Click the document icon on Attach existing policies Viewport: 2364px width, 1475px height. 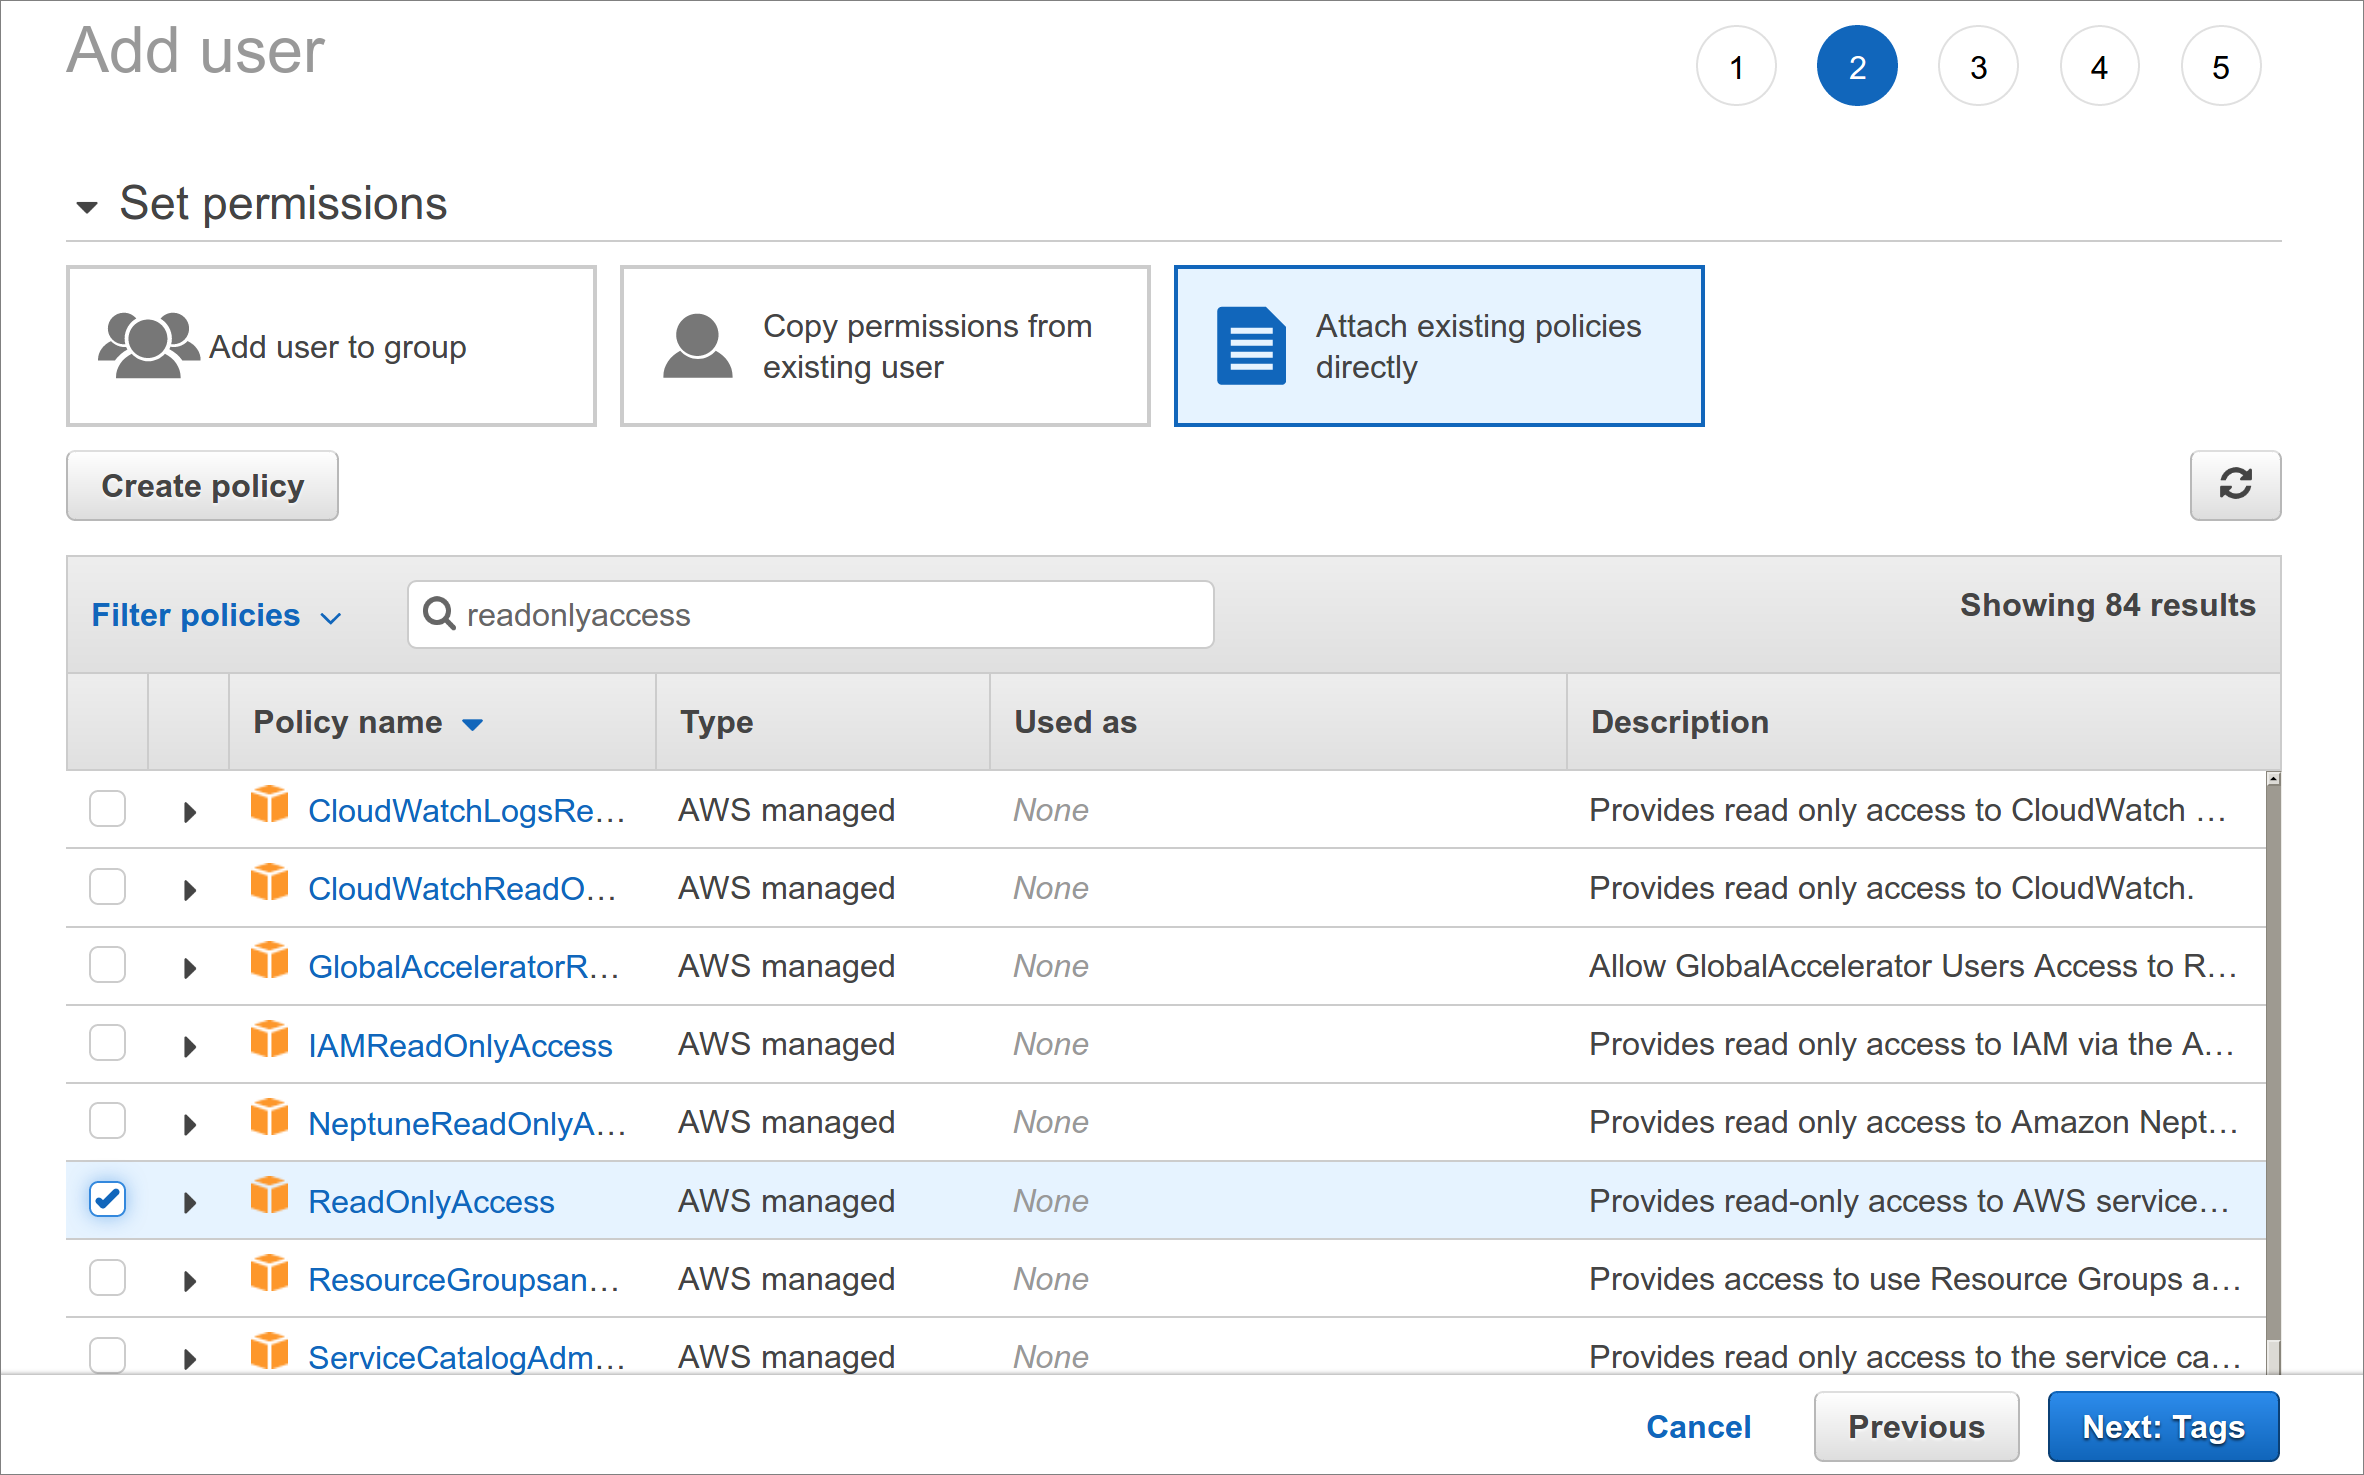coord(1249,345)
